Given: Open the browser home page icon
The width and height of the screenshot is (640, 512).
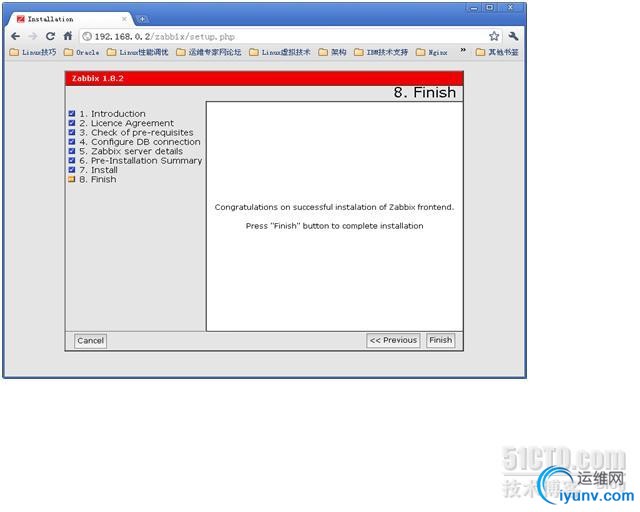Looking at the screenshot, I should point(68,36).
